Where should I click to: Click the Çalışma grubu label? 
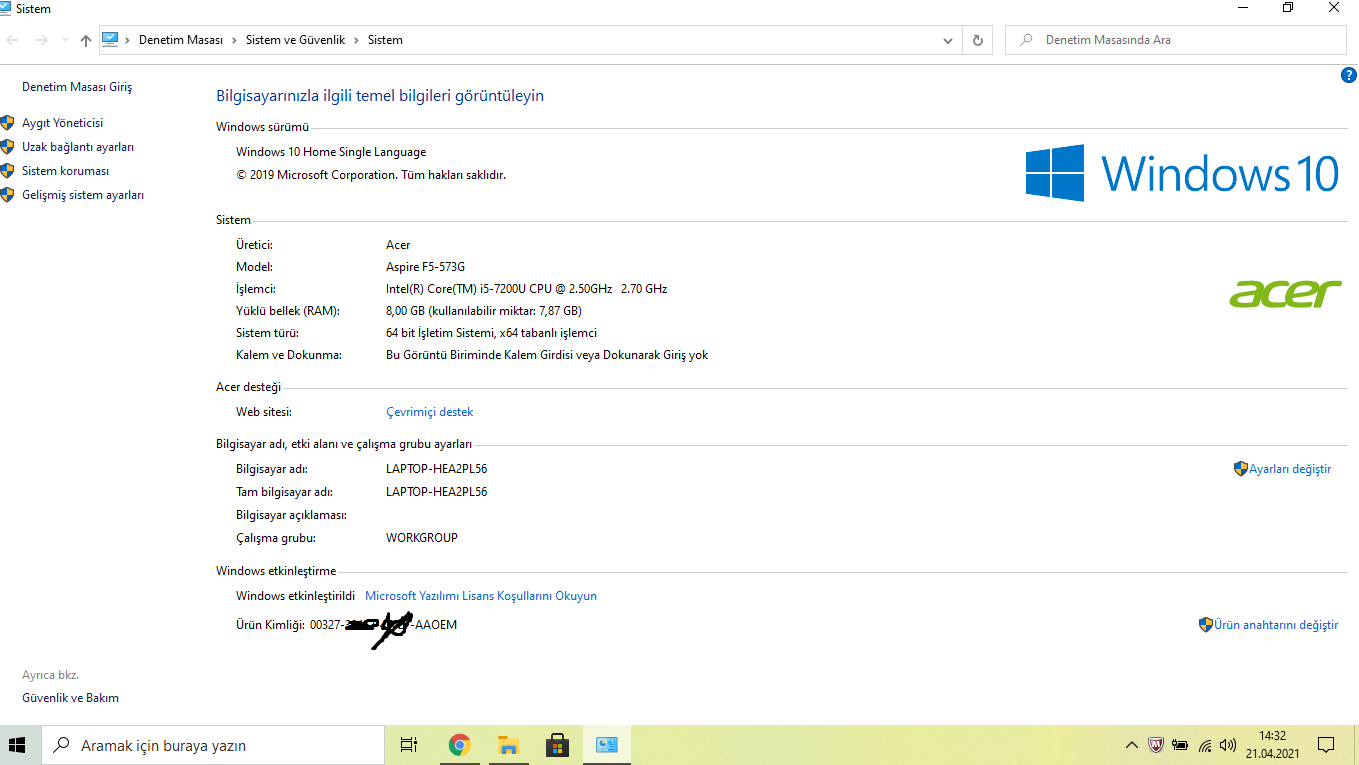(x=276, y=538)
